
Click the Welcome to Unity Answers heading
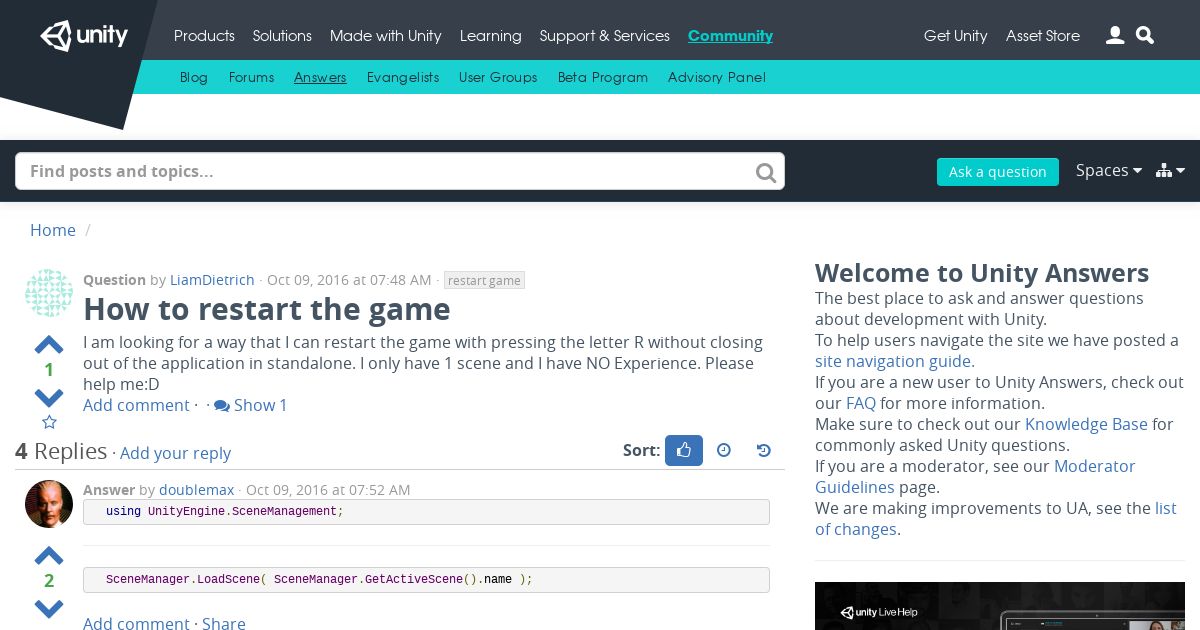pos(982,273)
